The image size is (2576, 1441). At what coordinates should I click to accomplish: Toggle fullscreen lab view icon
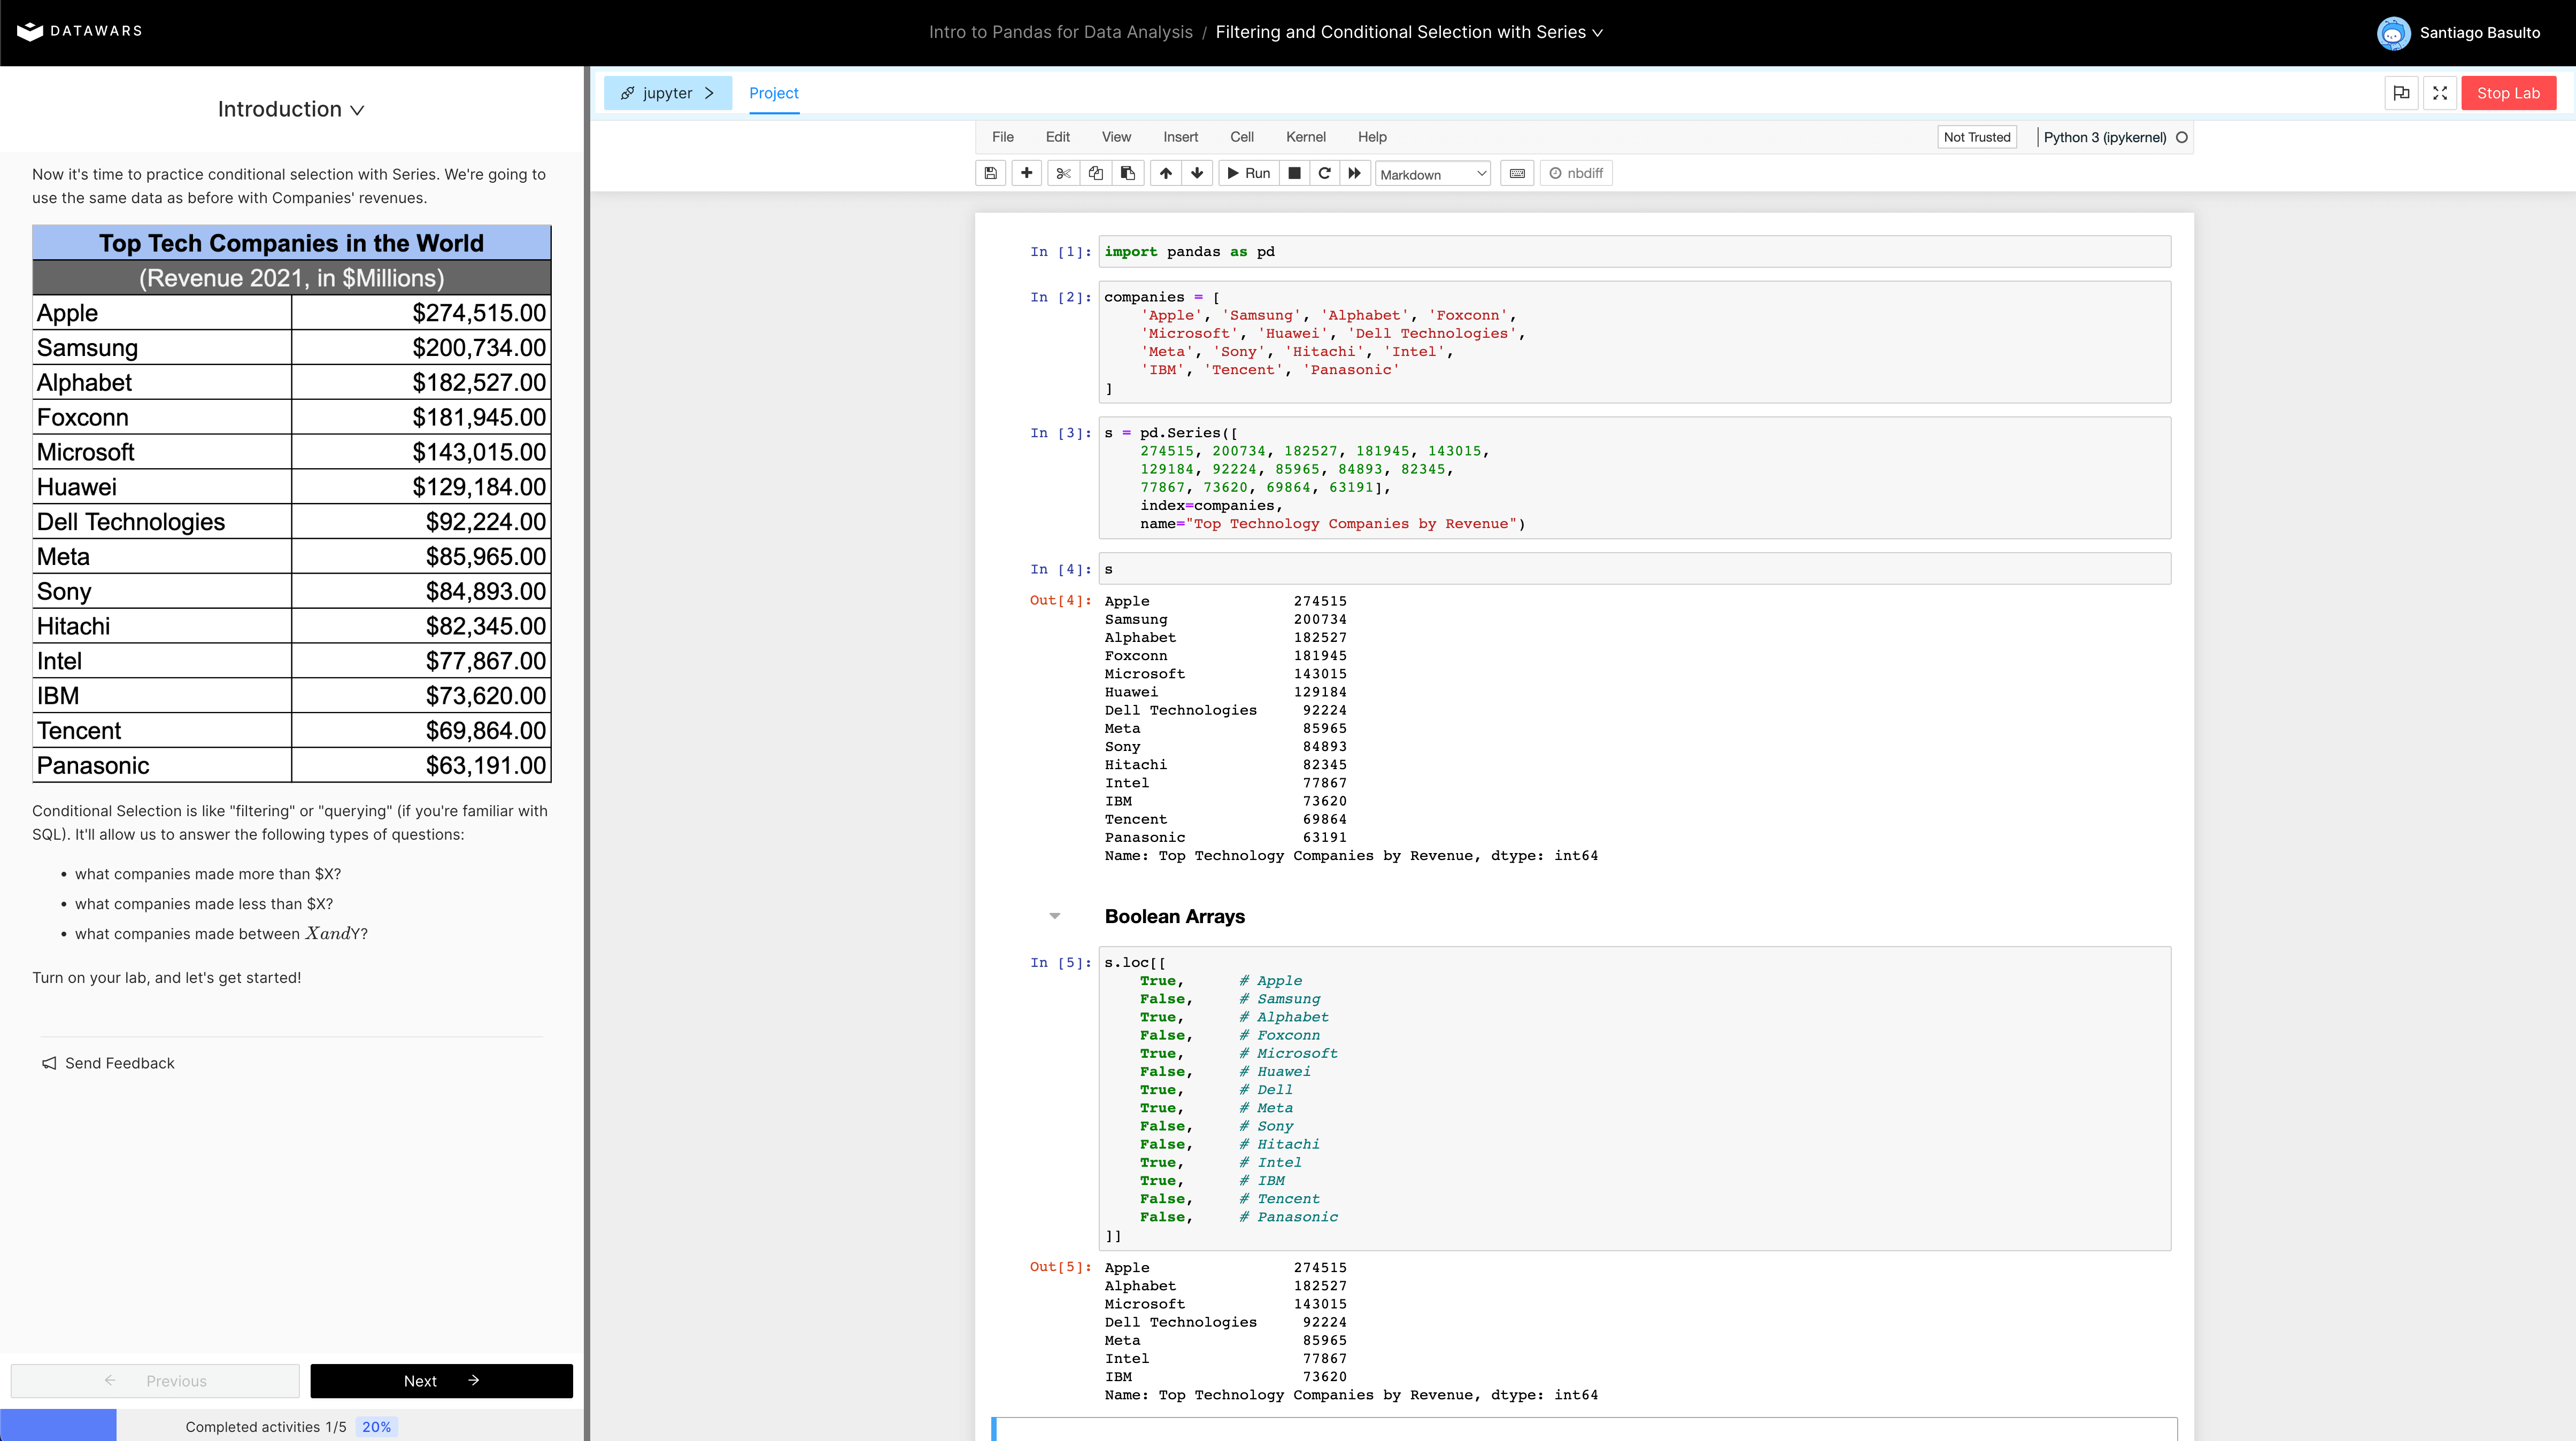click(x=2440, y=93)
